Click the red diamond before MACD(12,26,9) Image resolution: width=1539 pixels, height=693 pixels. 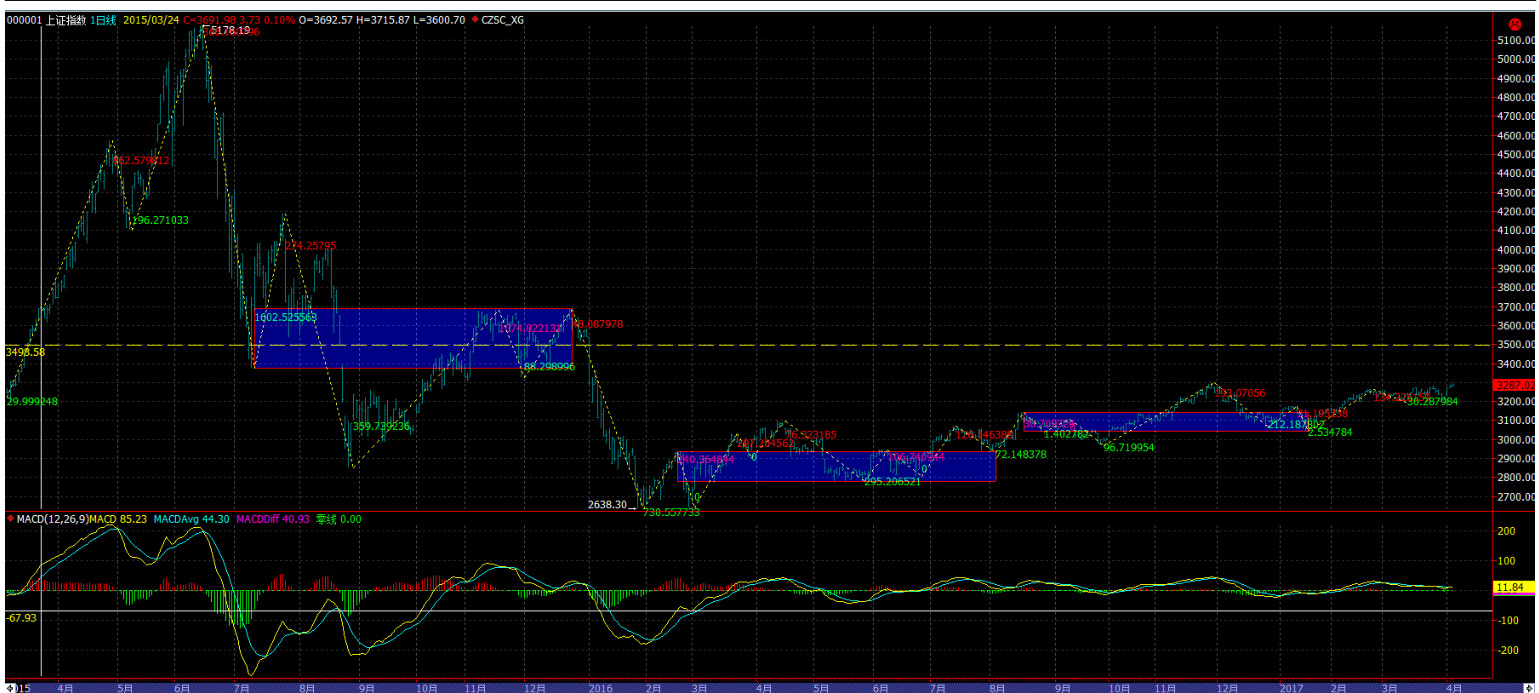pos(10,519)
